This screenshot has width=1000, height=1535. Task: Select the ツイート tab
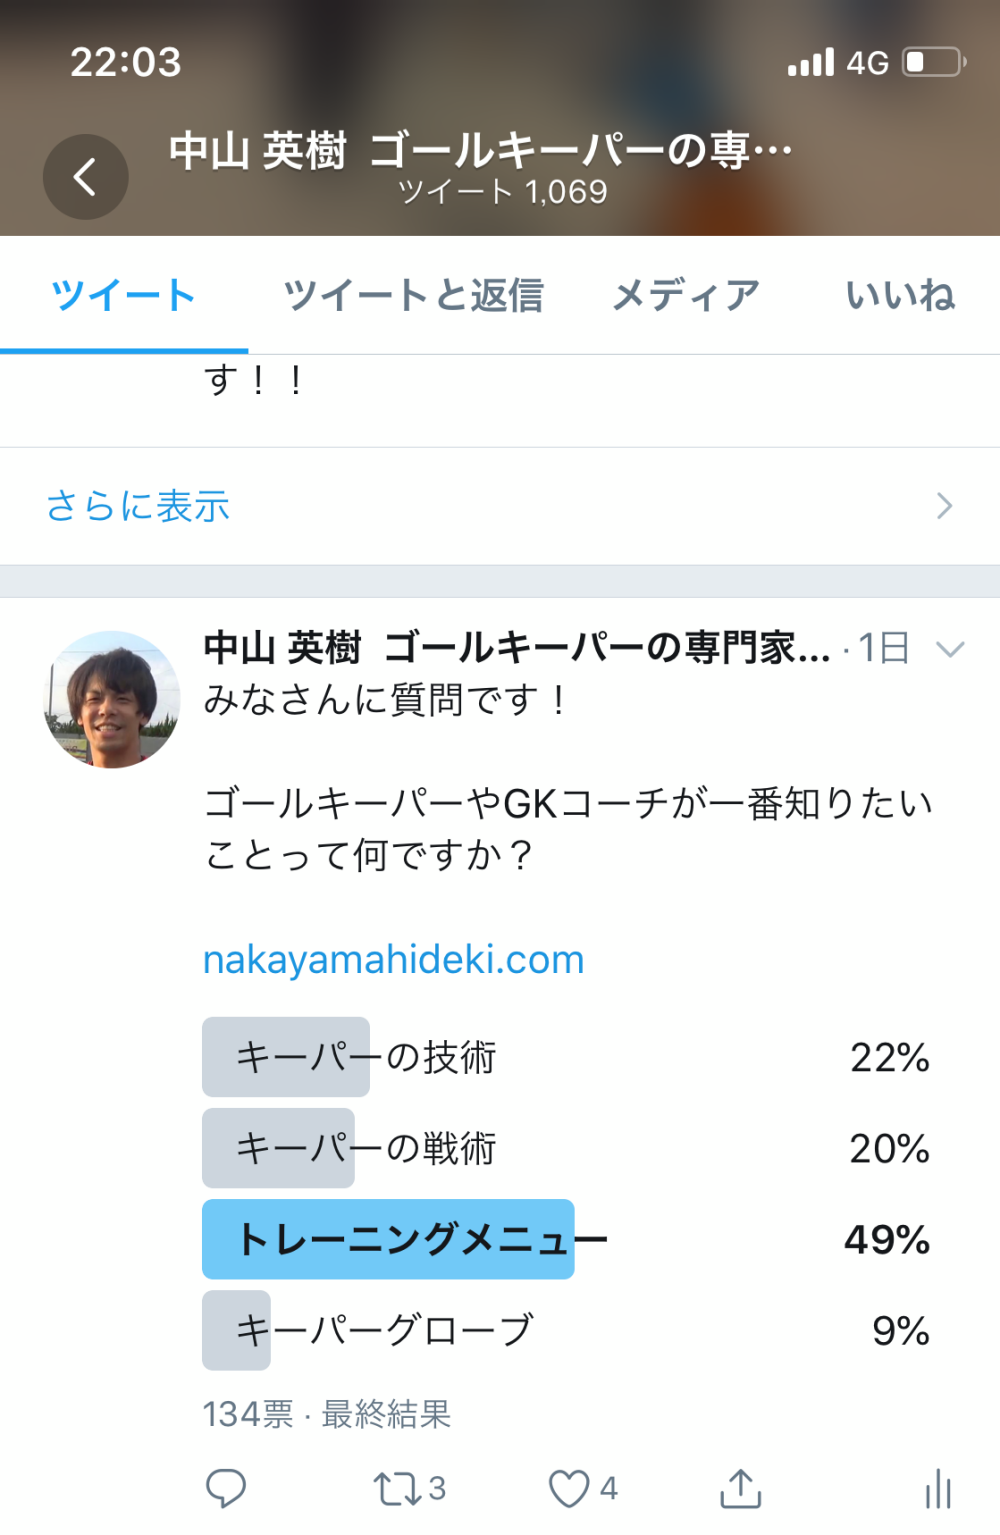pyautogui.click(x=123, y=295)
